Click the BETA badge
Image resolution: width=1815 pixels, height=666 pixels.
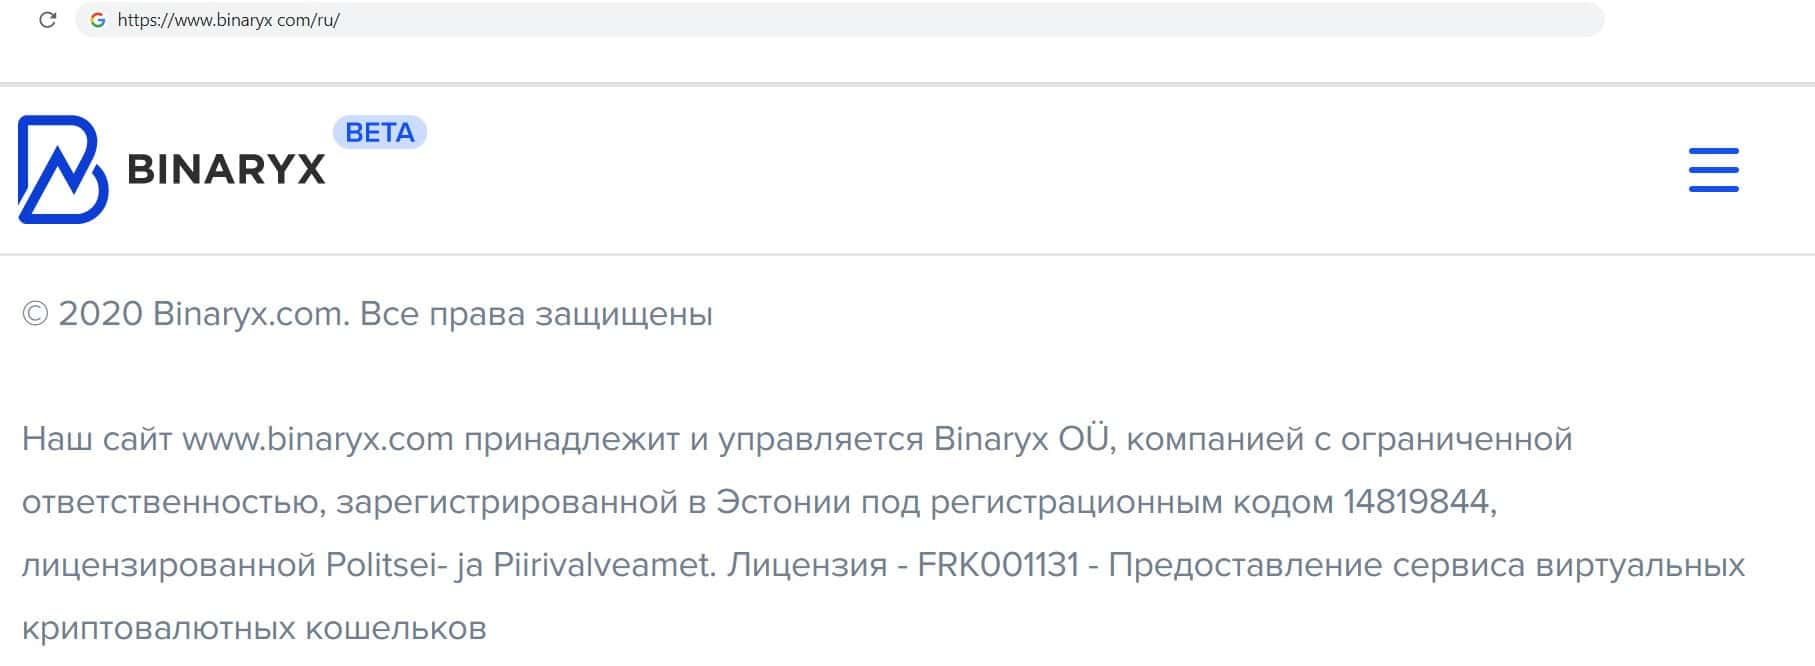(379, 132)
